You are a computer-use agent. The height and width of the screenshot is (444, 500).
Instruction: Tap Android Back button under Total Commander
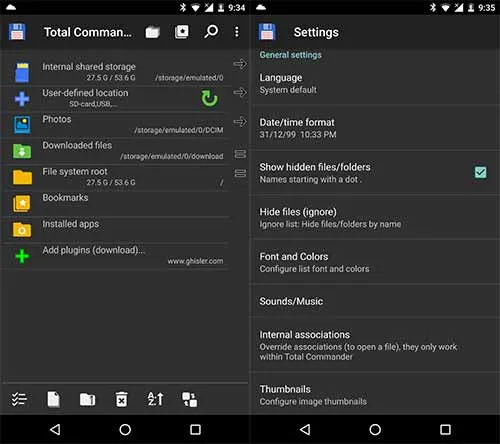coord(55,430)
